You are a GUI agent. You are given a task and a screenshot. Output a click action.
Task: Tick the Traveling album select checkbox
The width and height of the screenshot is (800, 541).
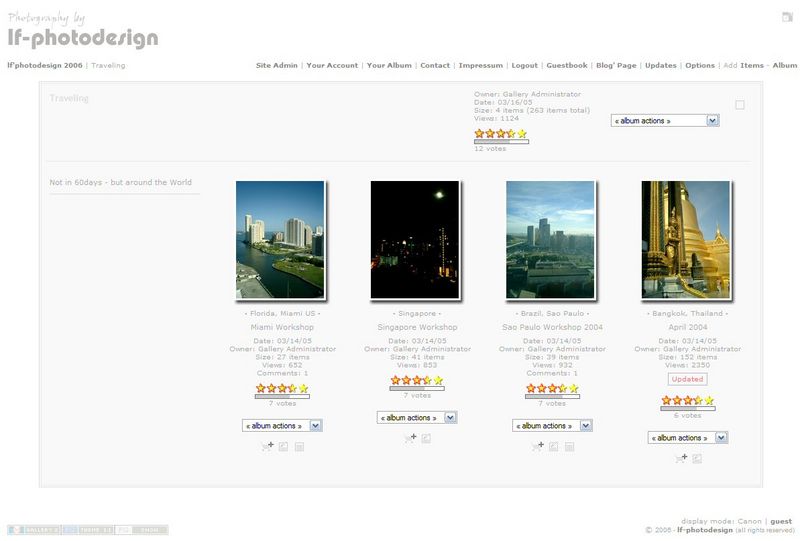(740, 105)
